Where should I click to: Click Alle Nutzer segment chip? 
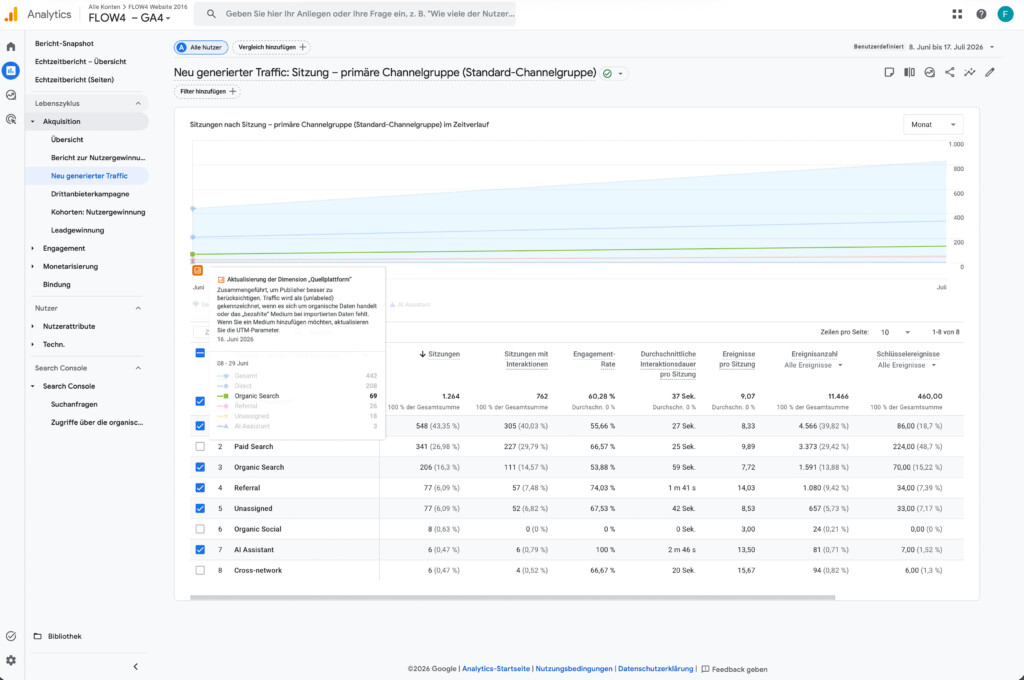pos(201,47)
